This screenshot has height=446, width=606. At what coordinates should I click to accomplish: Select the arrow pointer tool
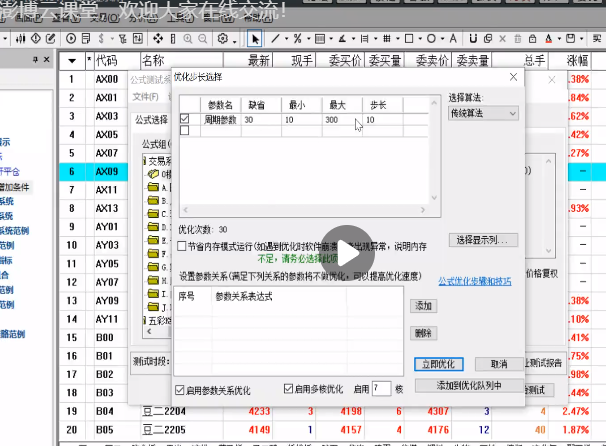click(255, 39)
